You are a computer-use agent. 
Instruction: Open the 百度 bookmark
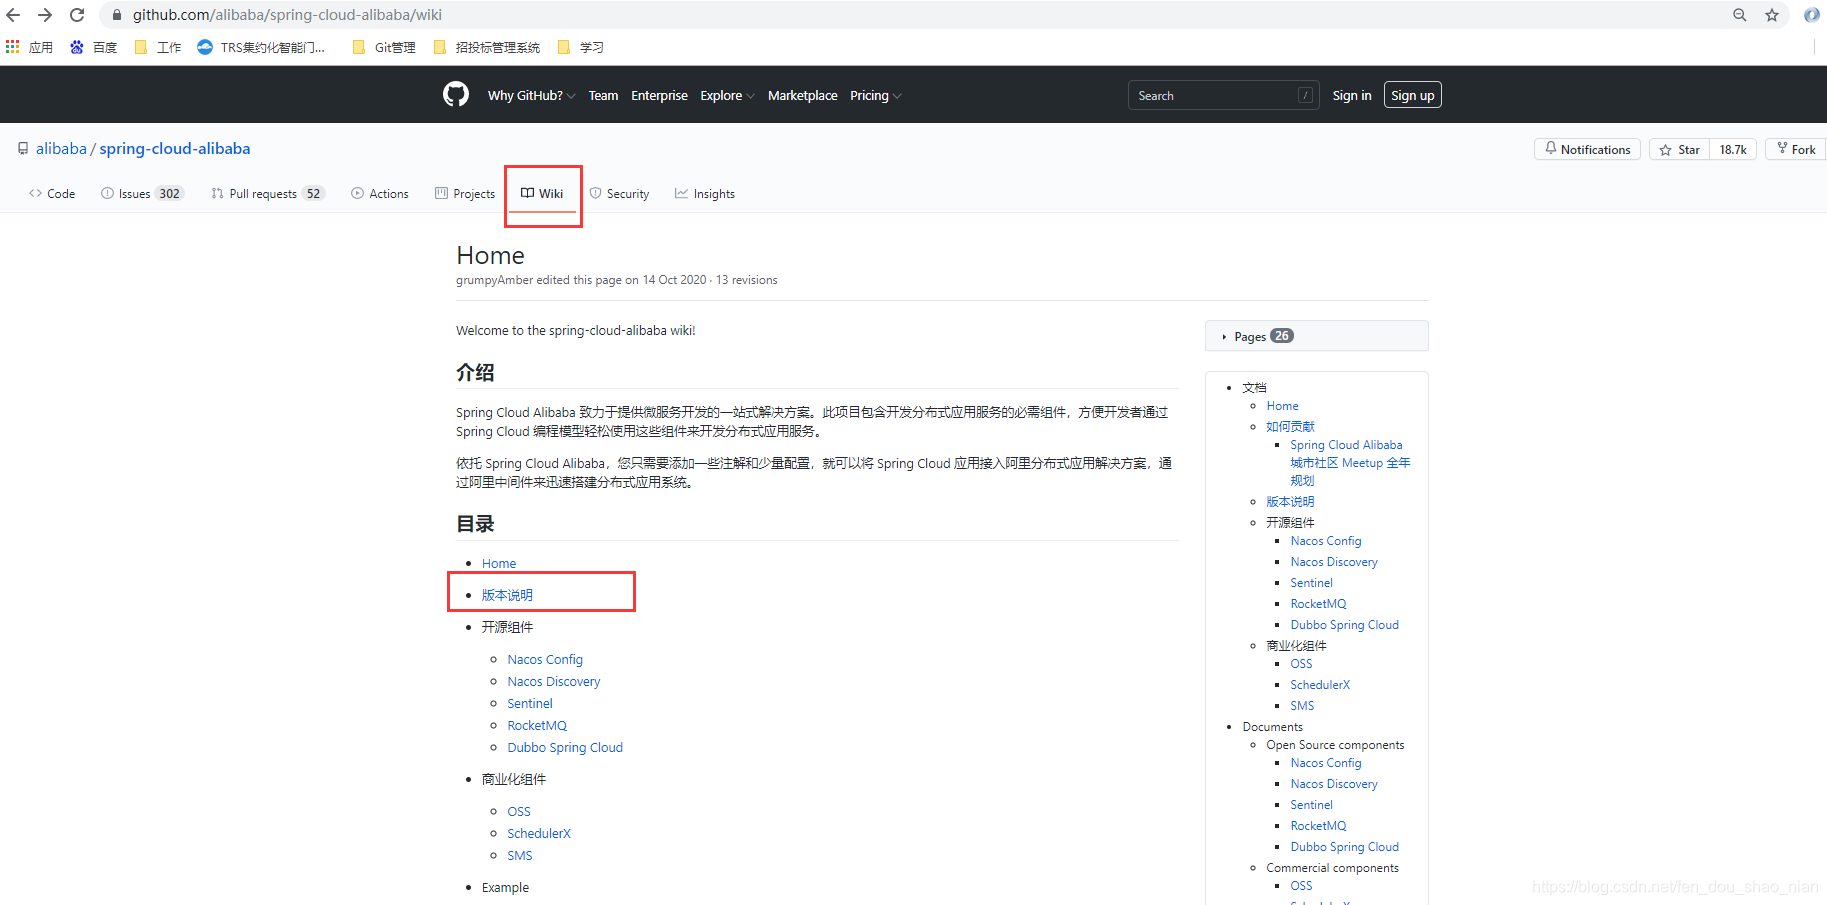93,47
